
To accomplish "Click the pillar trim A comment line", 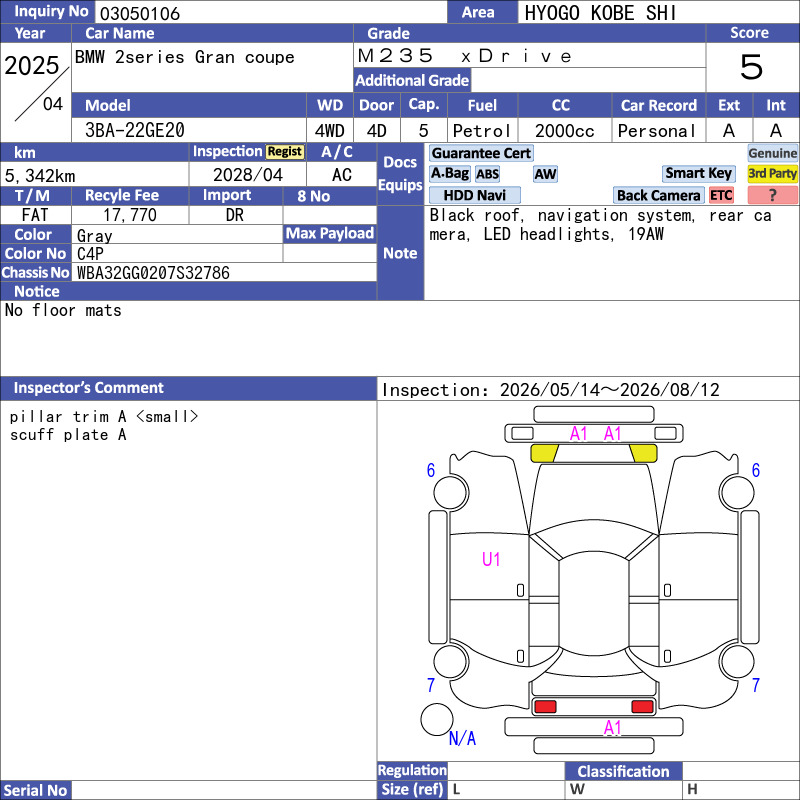I will [x=104, y=417].
